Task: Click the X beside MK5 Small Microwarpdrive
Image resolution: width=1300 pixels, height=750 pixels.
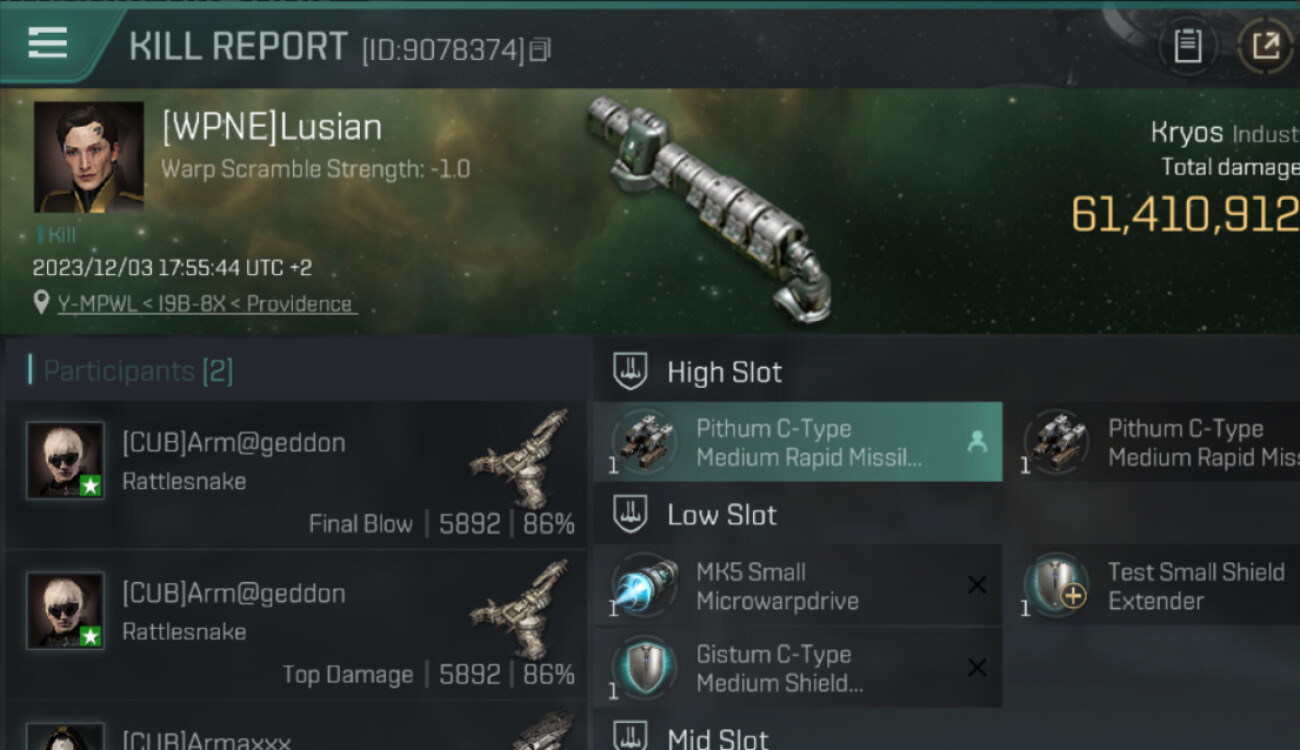Action: (977, 585)
